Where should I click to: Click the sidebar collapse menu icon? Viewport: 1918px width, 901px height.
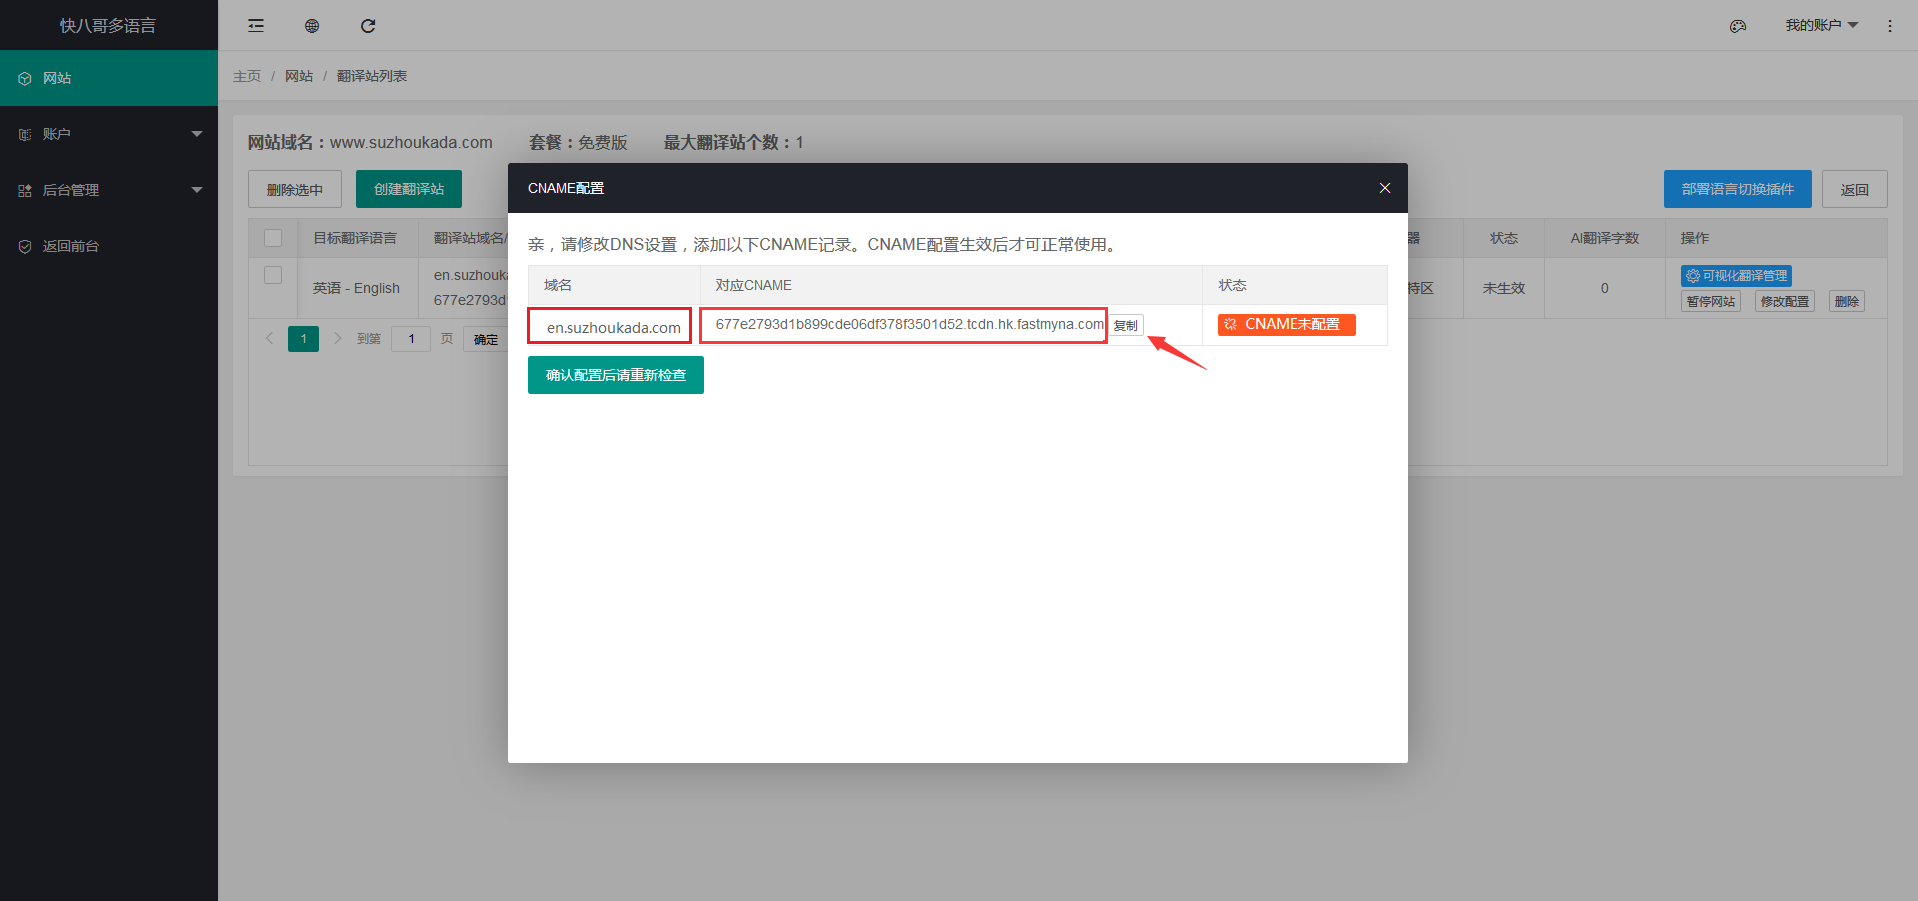256,26
